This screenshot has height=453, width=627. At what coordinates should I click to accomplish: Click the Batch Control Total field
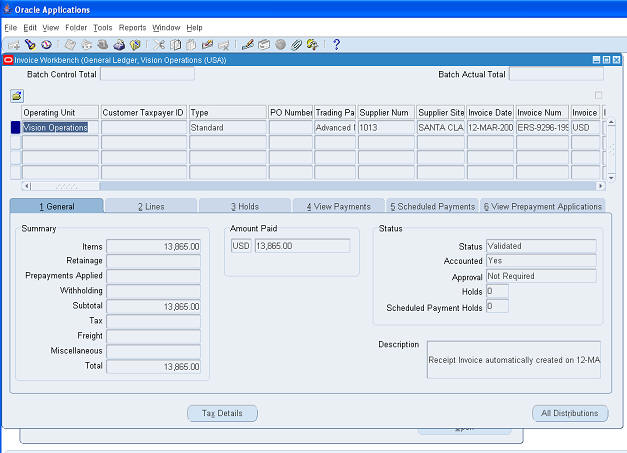click(x=147, y=74)
